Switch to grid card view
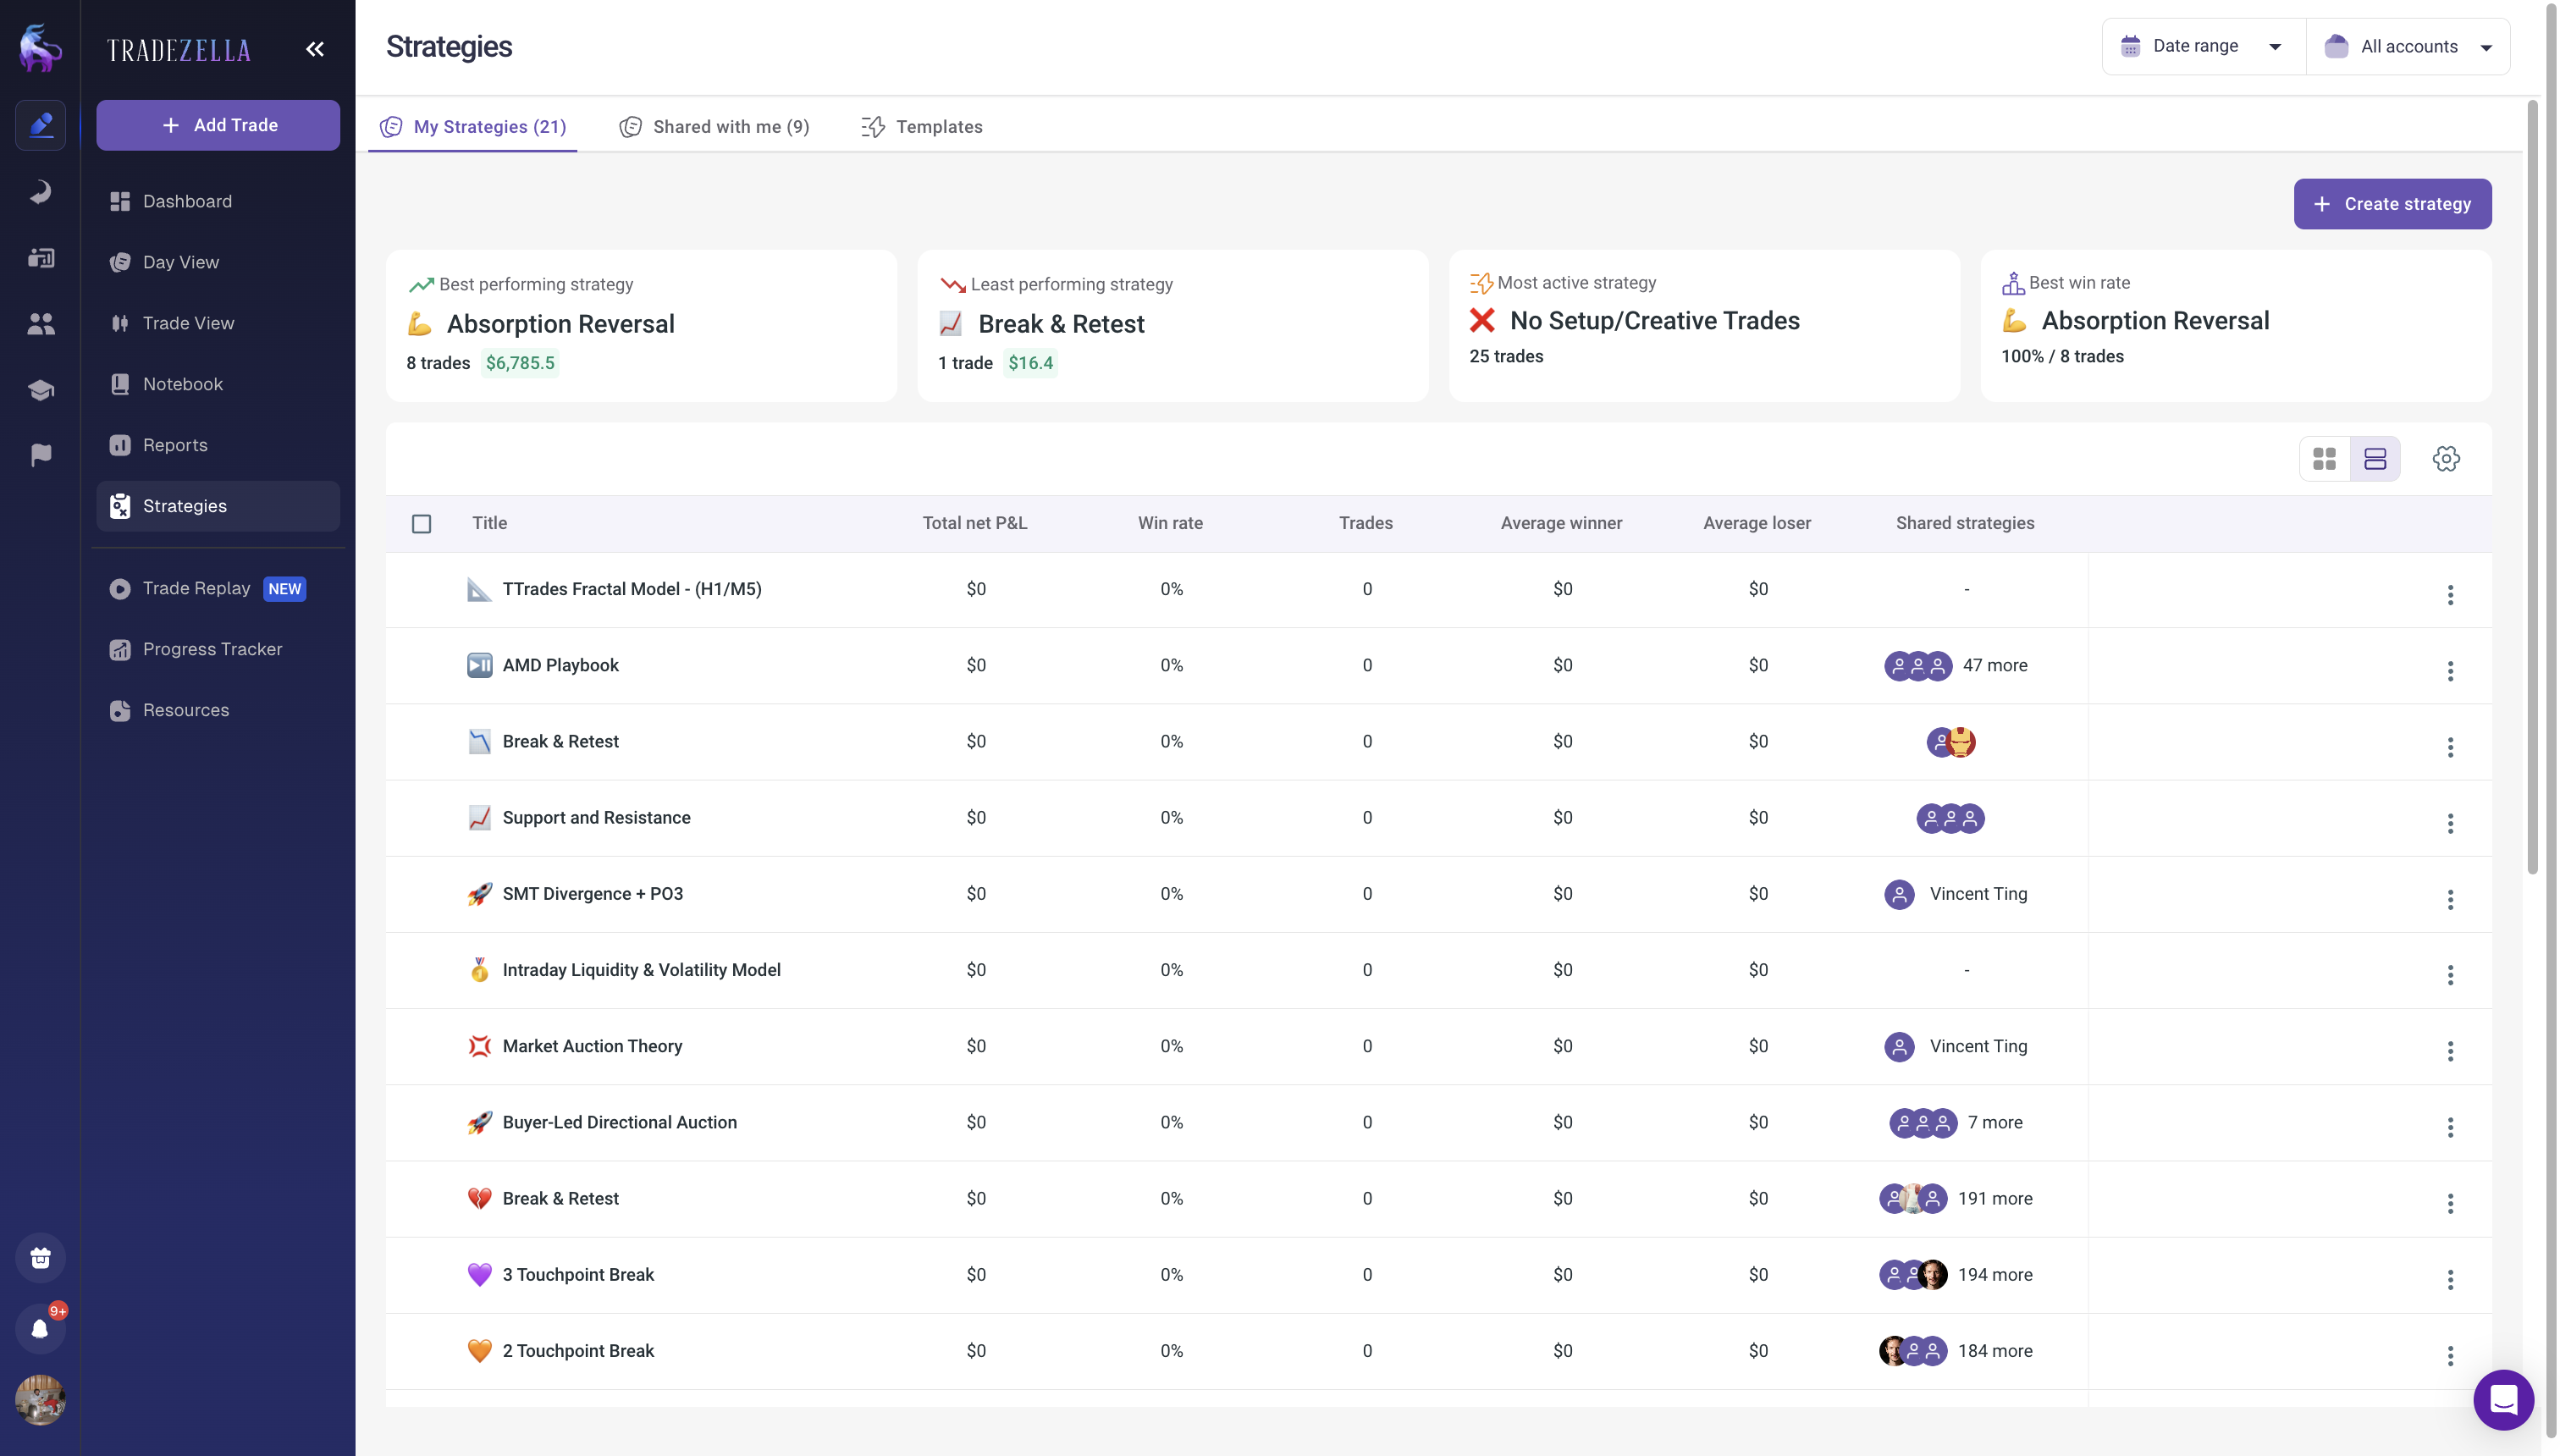2560x1456 pixels. pos(2324,459)
